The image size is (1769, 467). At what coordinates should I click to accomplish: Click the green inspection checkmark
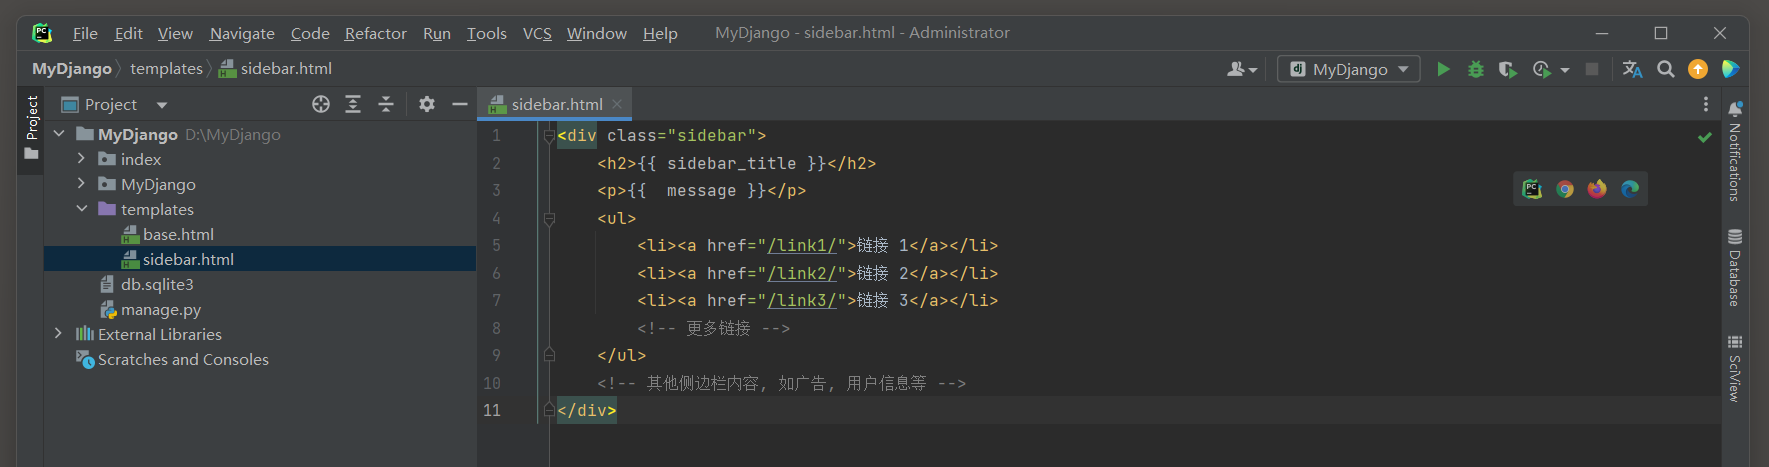point(1705,137)
